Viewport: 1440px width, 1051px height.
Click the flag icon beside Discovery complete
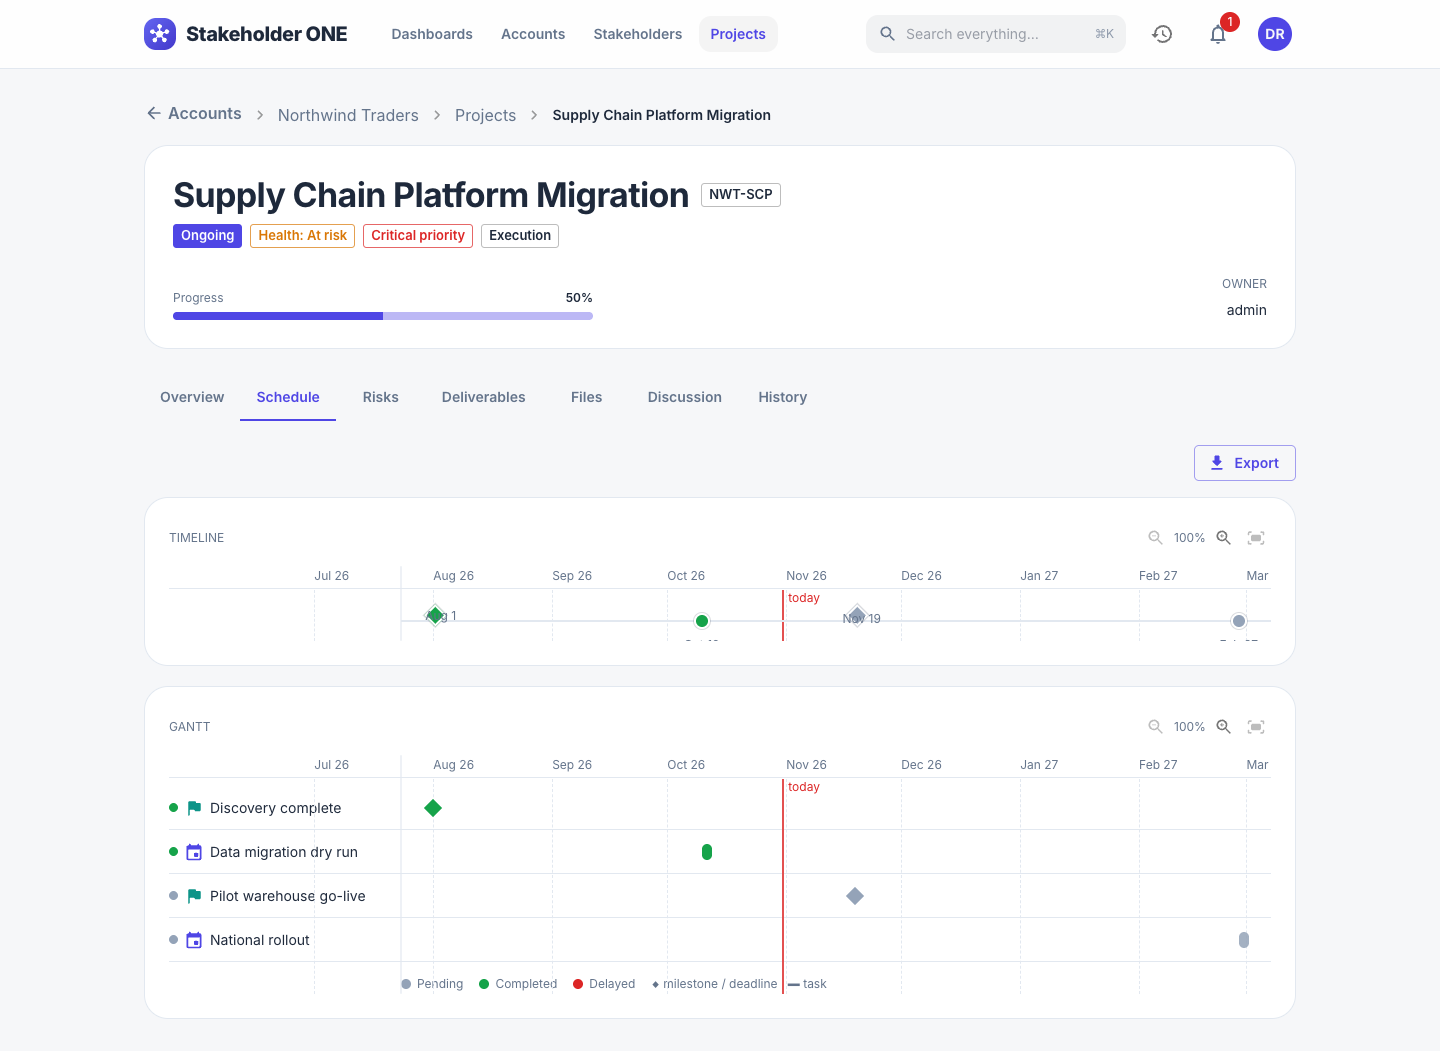point(194,808)
